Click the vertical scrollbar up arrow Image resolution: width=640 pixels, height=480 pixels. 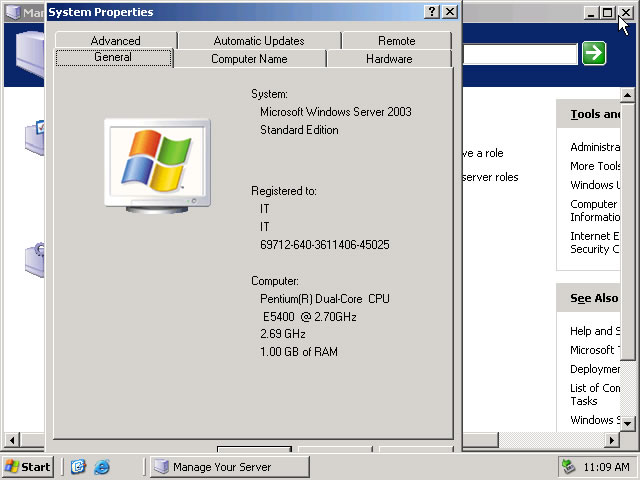pyautogui.click(x=627, y=95)
